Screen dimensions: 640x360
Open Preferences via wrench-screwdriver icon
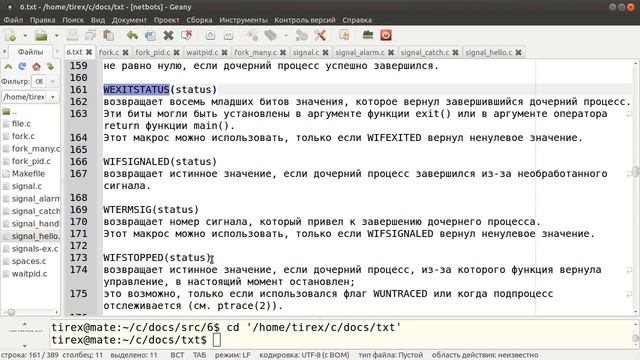(x=320, y=36)
